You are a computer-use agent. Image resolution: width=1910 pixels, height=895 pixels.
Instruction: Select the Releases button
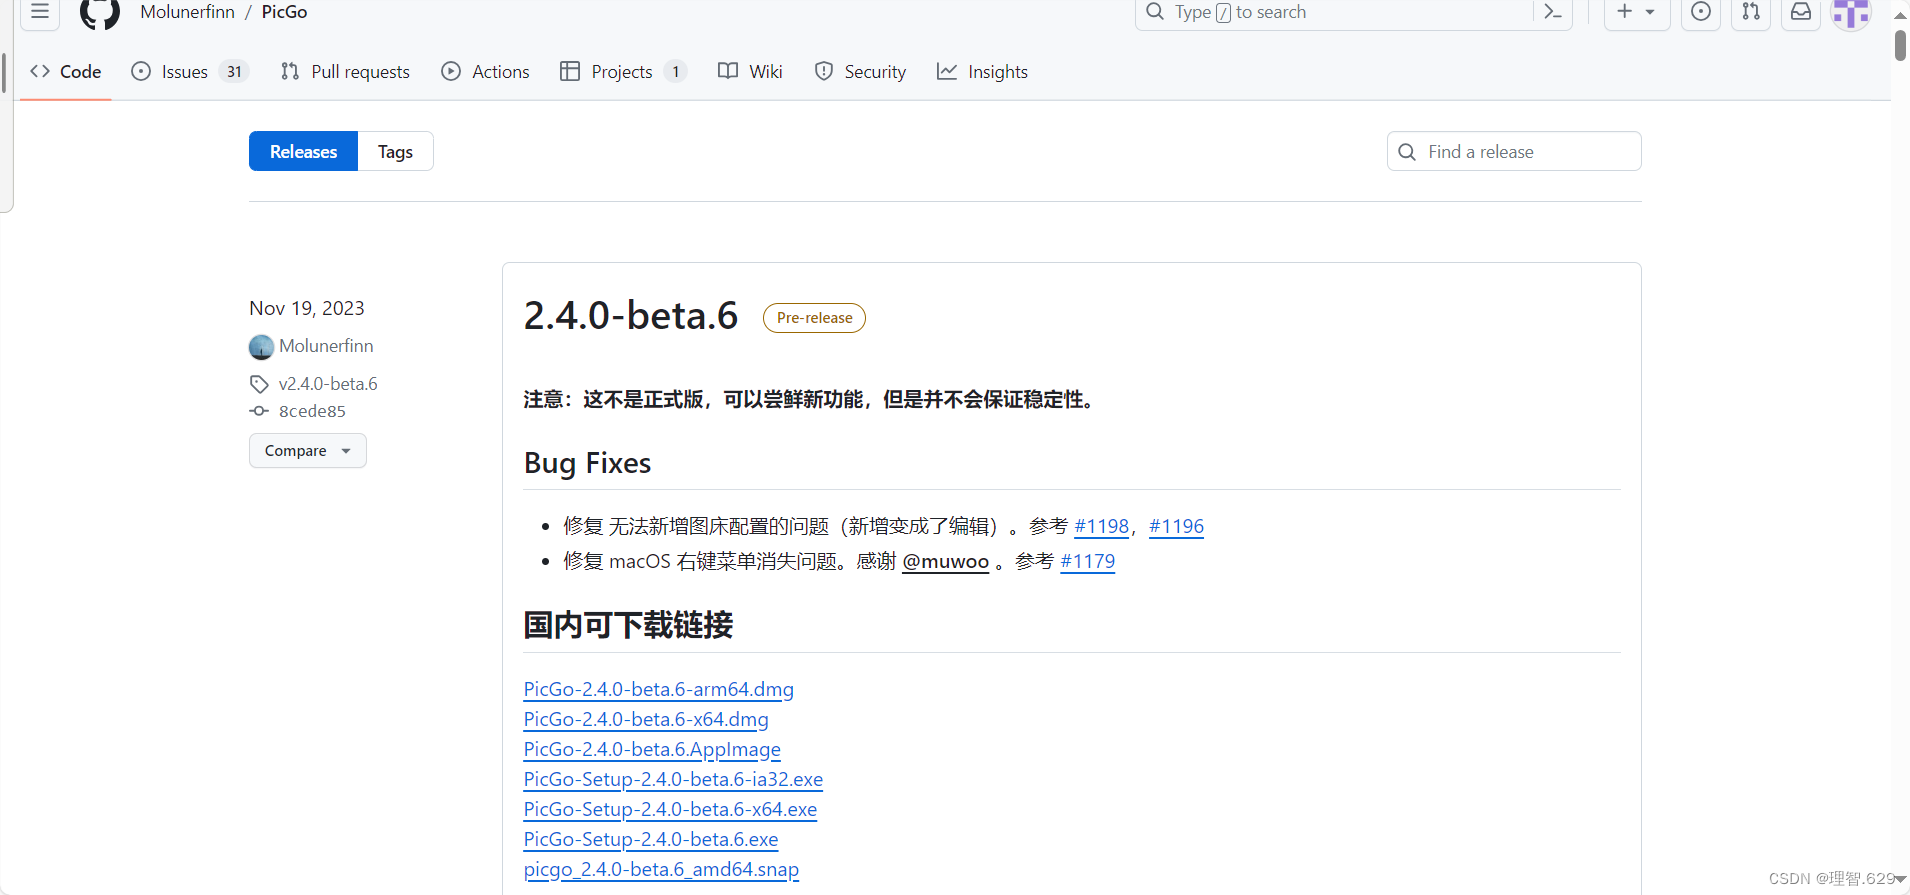pos(303,151)
